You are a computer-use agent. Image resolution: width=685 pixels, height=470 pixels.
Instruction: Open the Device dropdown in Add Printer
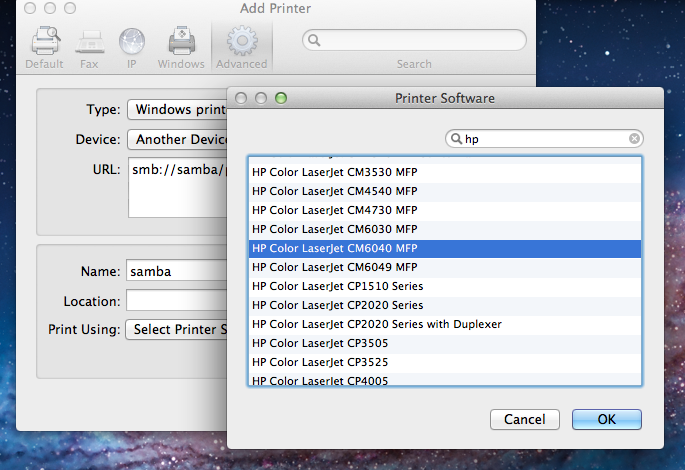pos(177,139)
